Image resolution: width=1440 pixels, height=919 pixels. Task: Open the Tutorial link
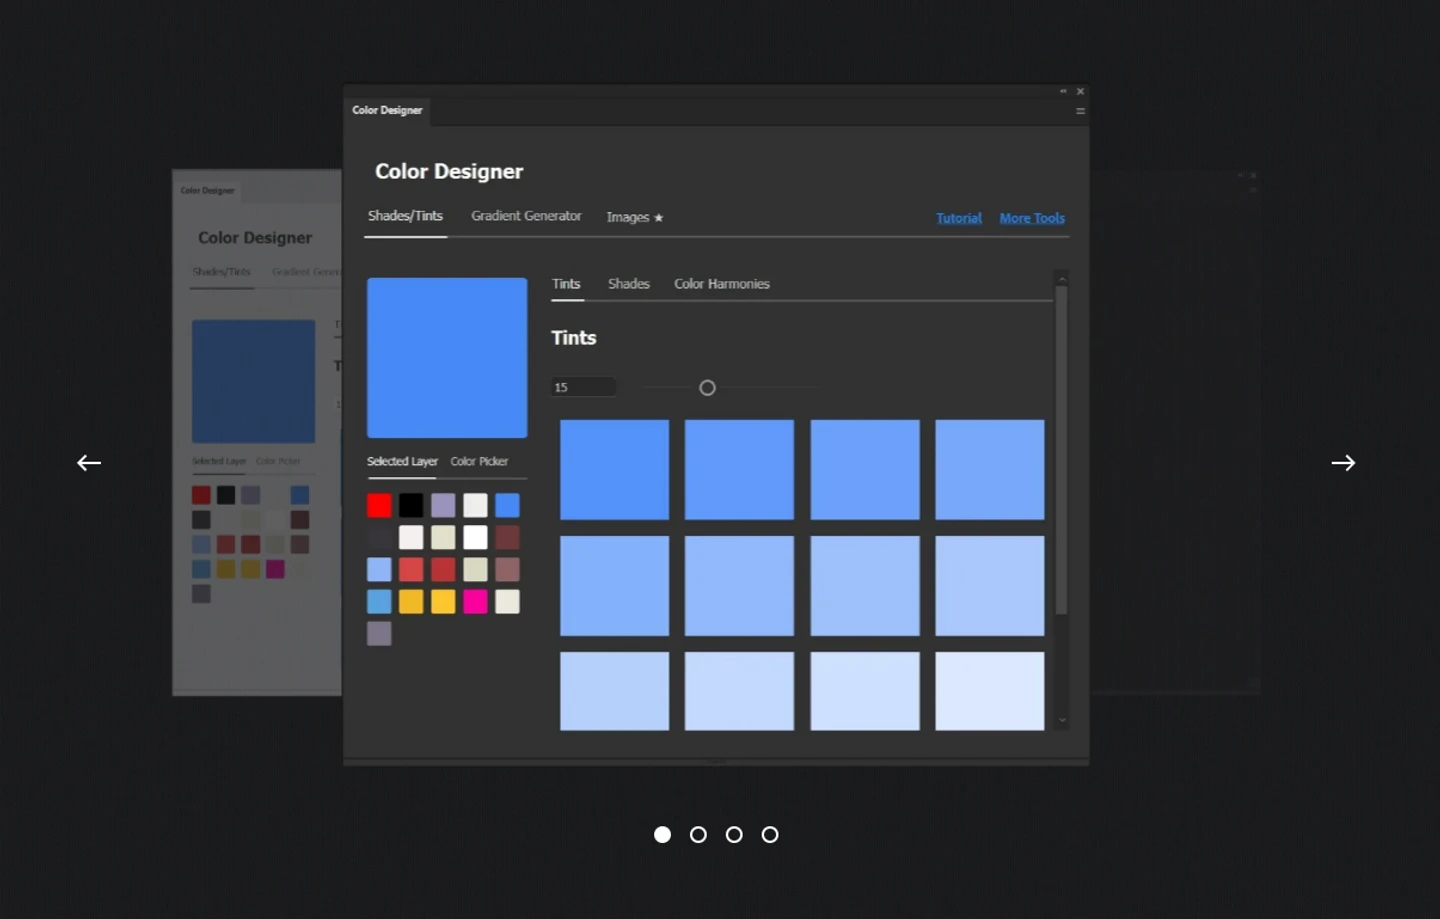click(x=958, y=218)
